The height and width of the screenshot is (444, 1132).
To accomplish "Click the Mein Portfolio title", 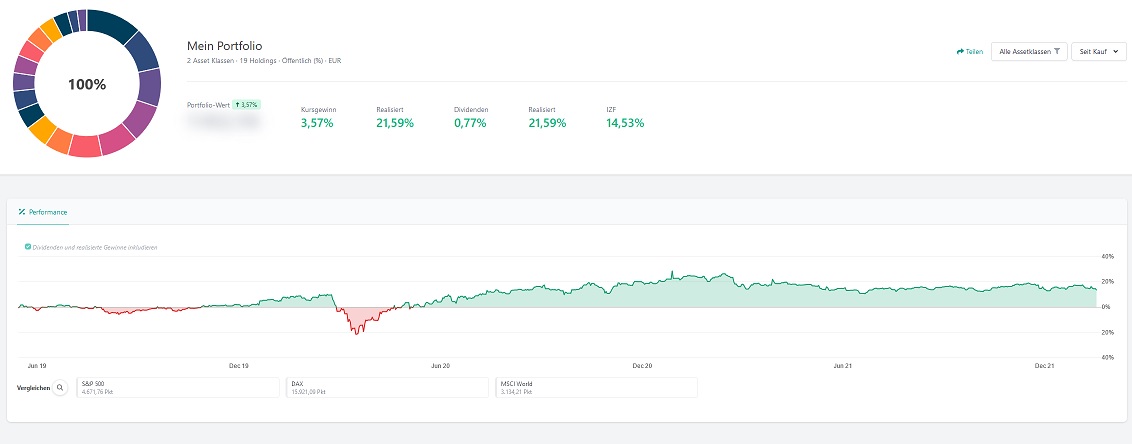I will coord(225,46).
